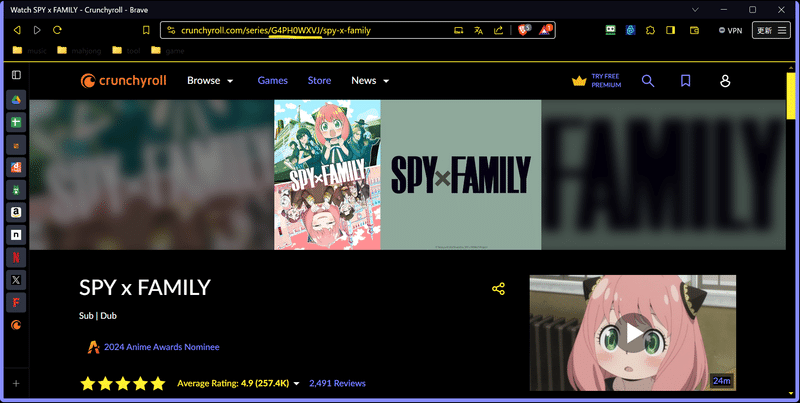Viewport: 800px width, 403px height.
Task: Open the green figure sidebar shortcut
Action: (x=16, y=190)
